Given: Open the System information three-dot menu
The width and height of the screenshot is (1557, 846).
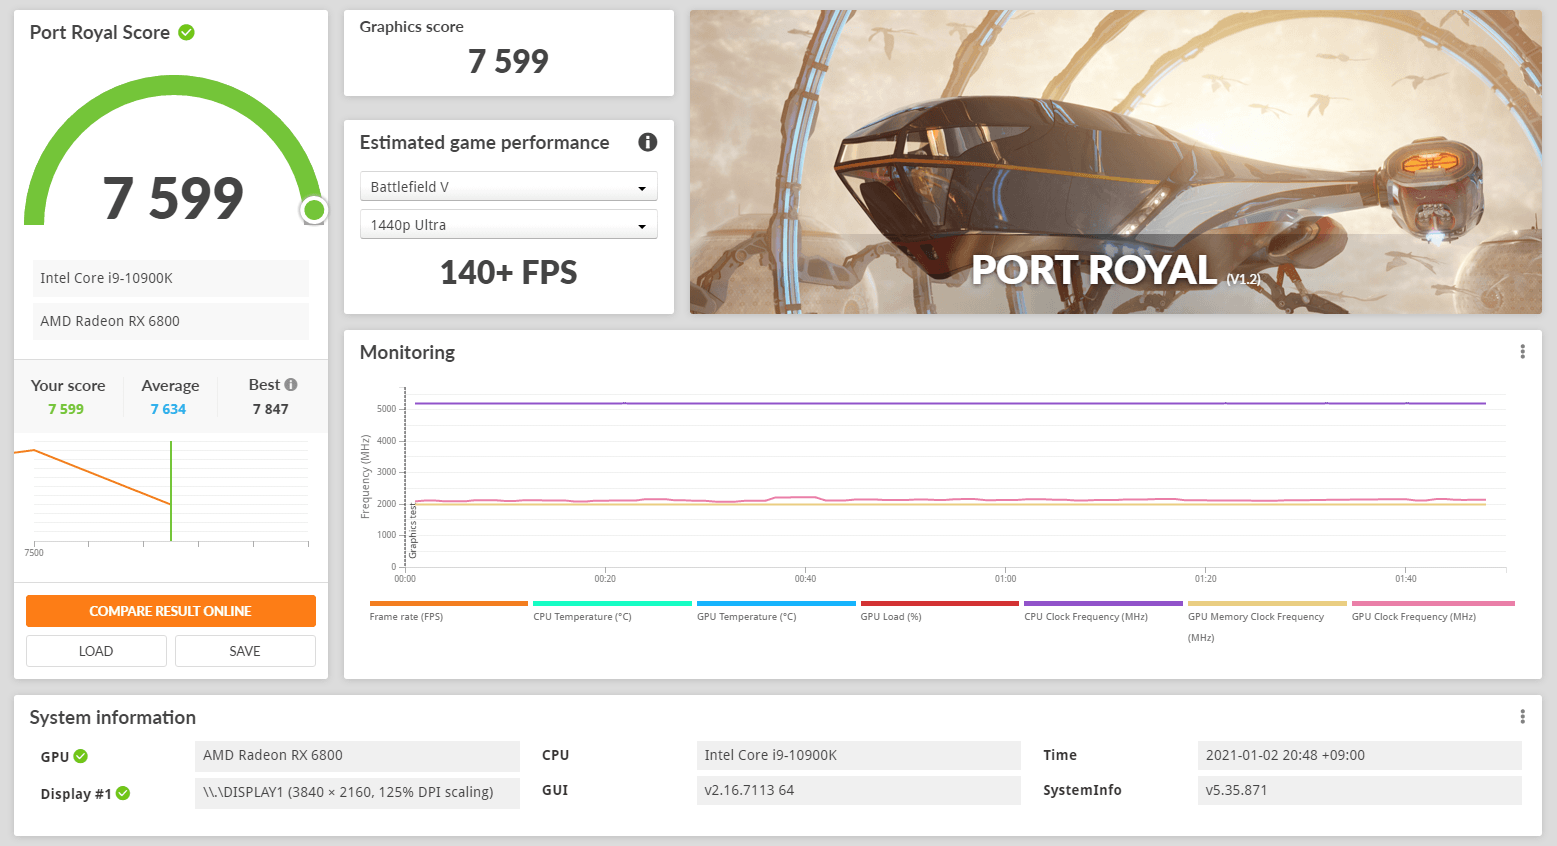Looking at the screenshot, I should tap(1522, 717).
